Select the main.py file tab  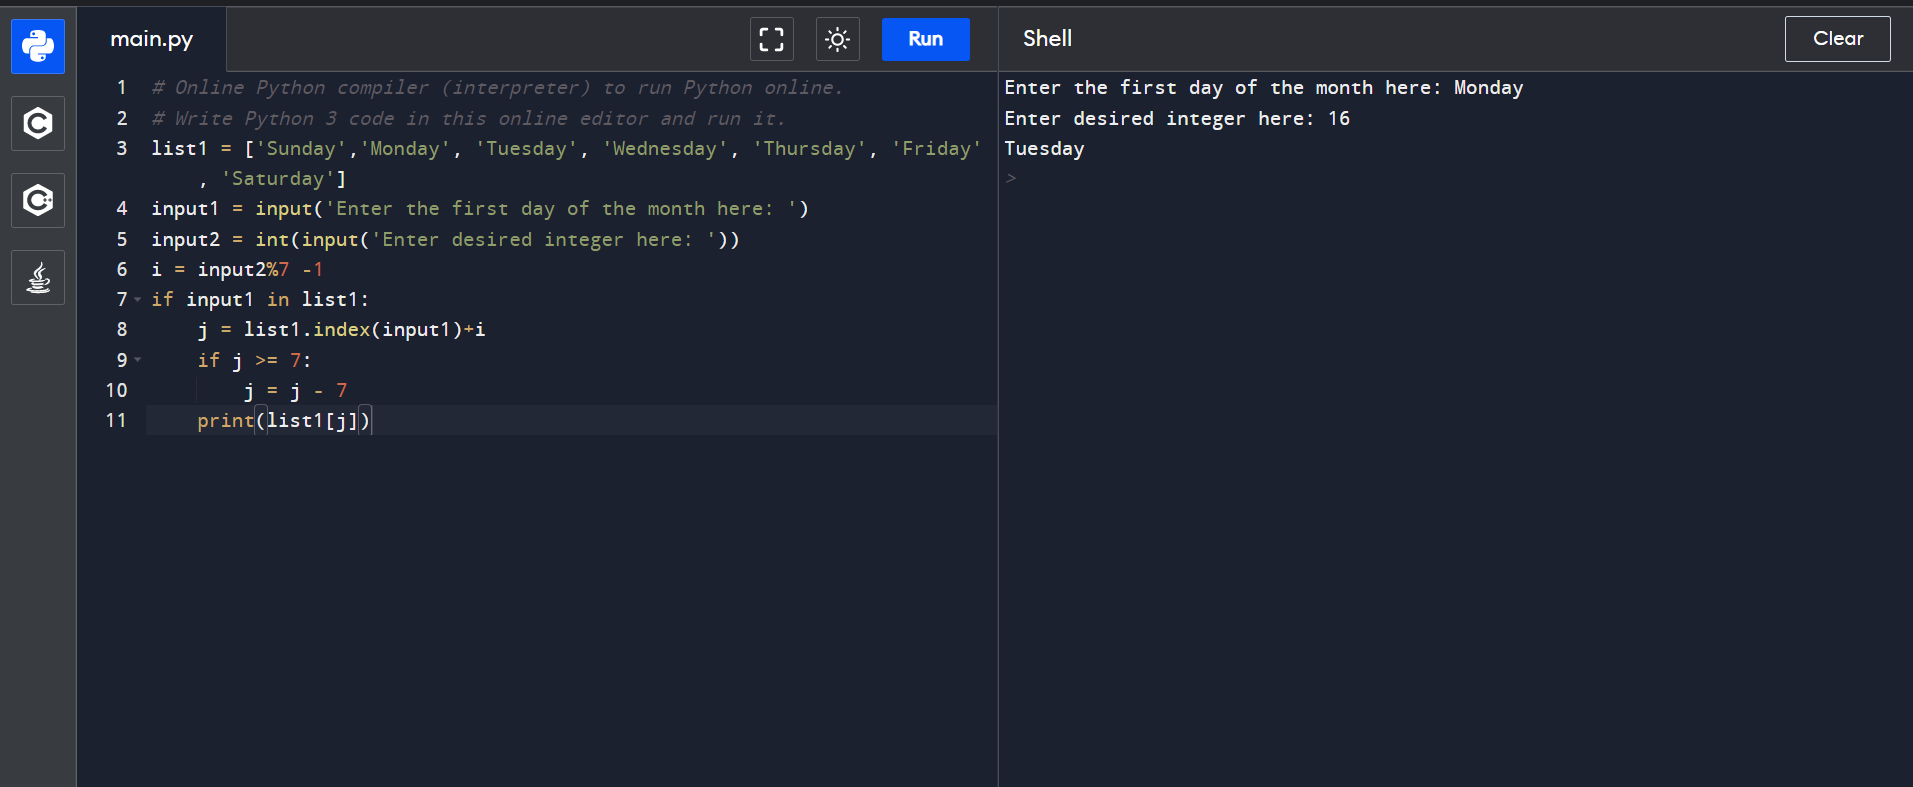(x=152, y=39)
